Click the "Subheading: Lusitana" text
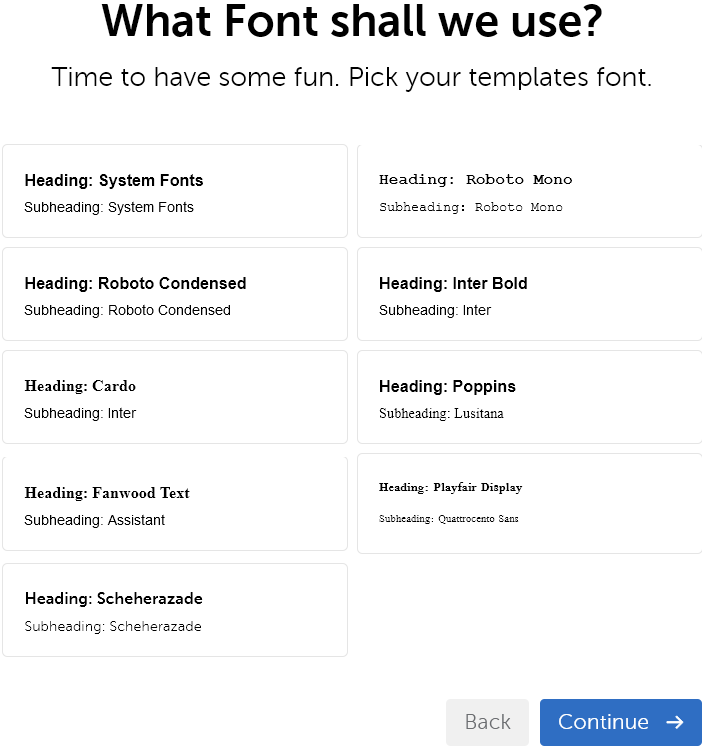This screenshot has height=746, width=705. (x=441, y=413)
